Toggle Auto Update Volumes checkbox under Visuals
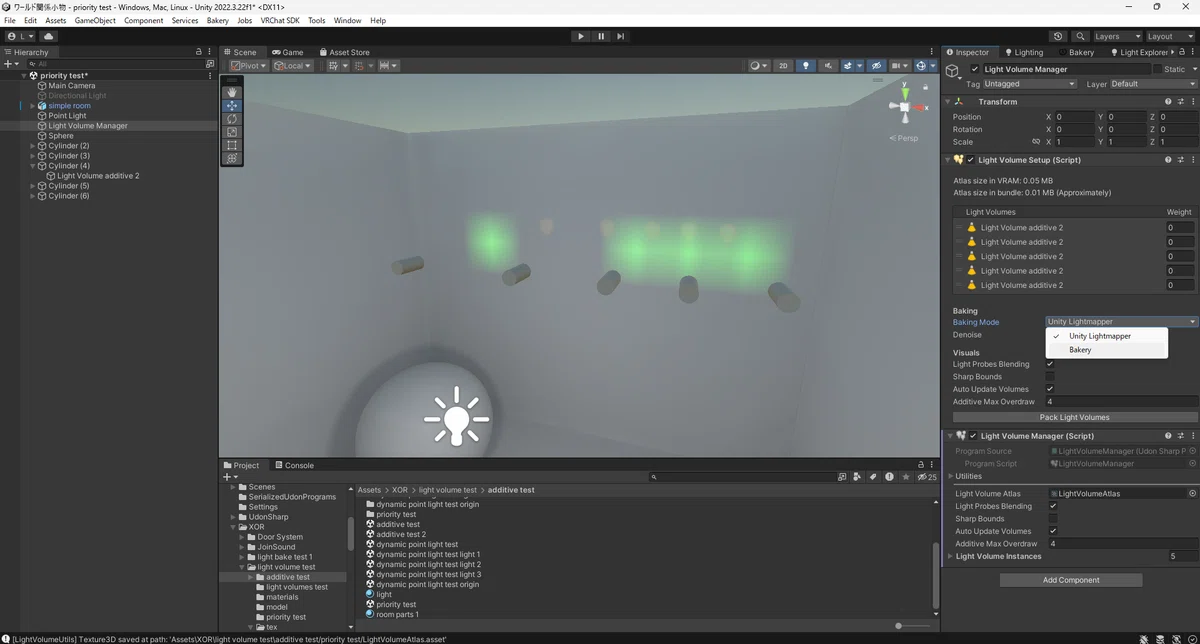This screenshot has height=644, width=1200. tap(1050, 389)
